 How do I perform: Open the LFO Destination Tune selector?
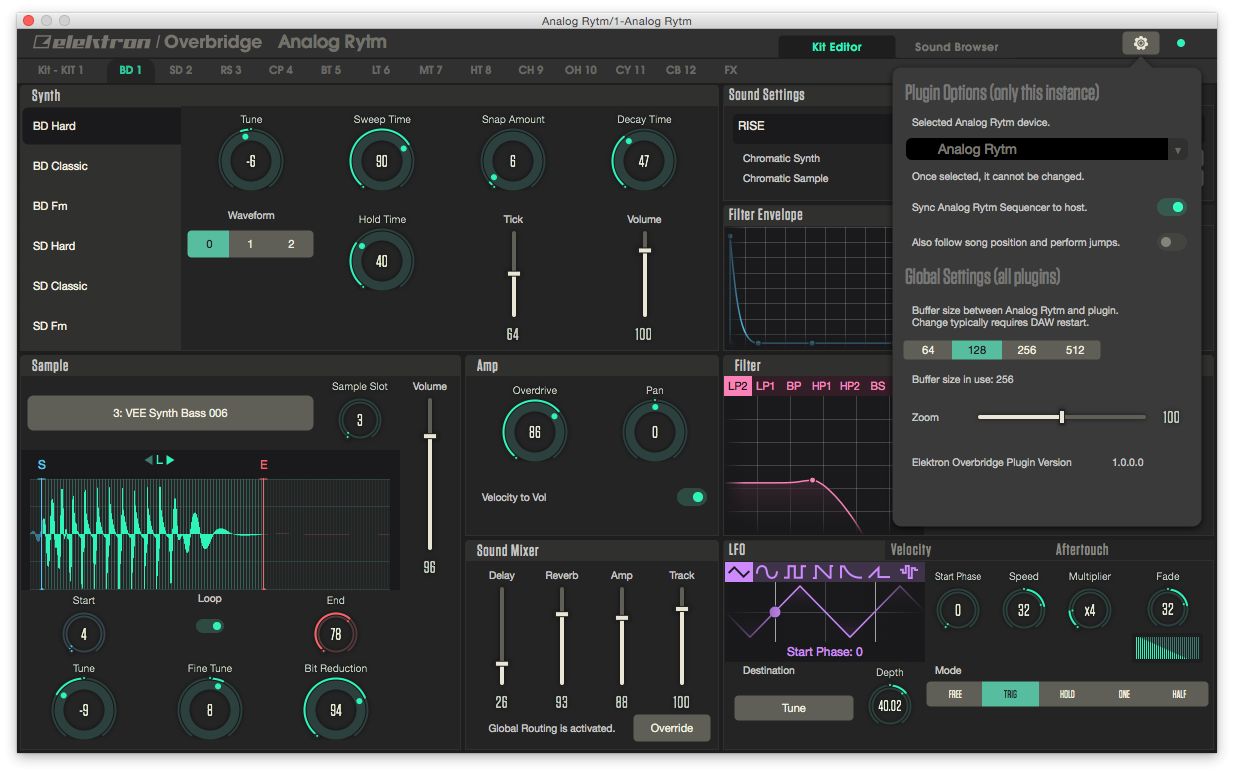click(794, 708)
